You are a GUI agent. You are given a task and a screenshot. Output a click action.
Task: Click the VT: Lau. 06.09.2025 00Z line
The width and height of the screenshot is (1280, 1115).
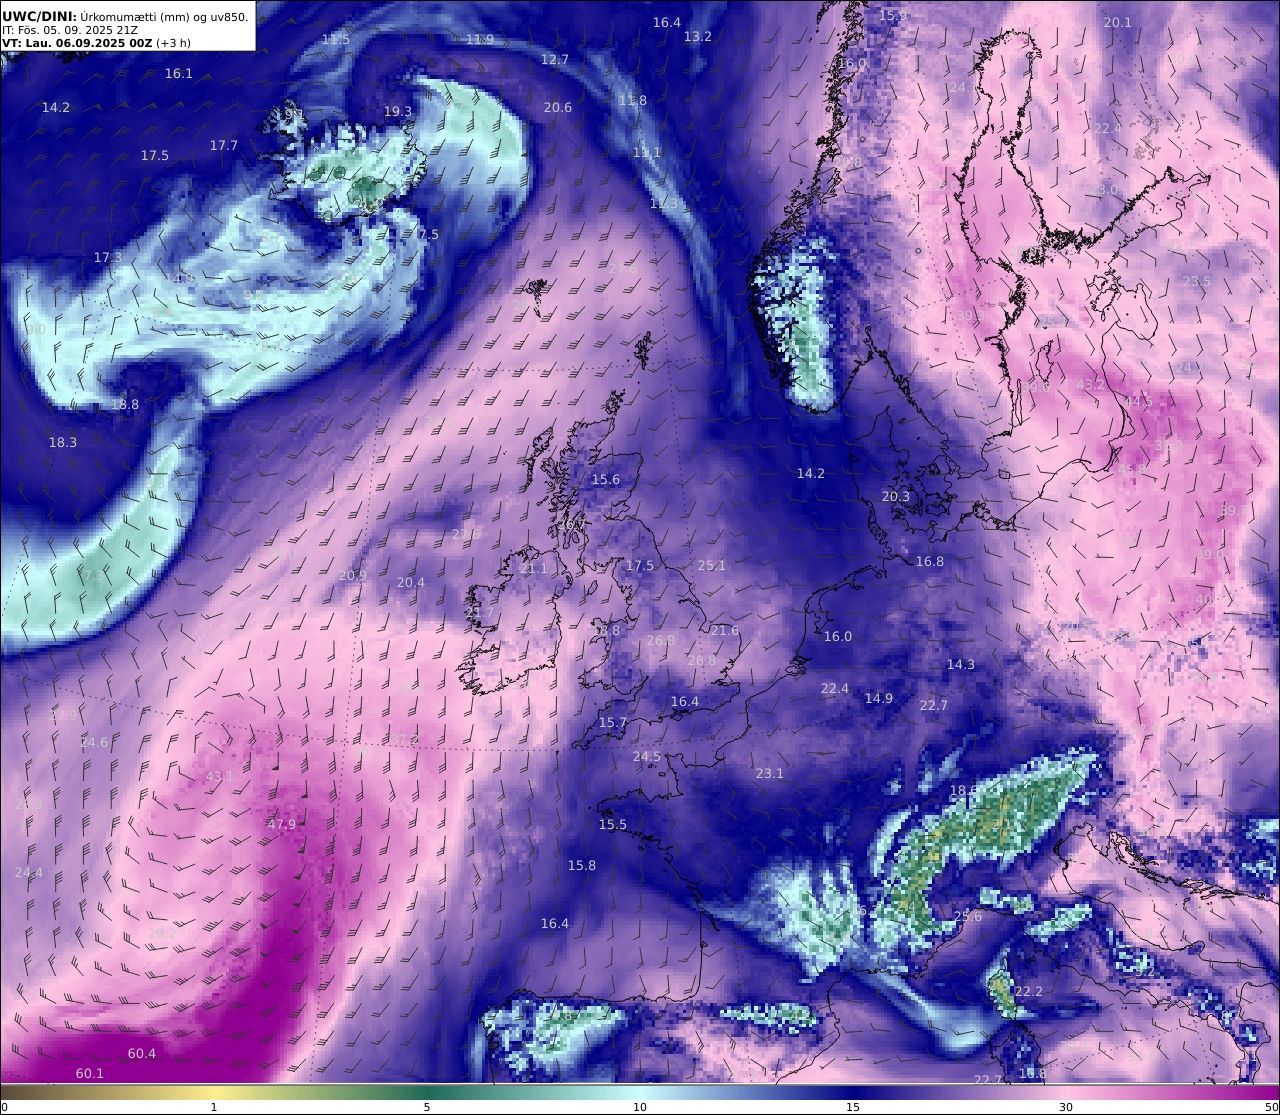(x=96, y=43)
